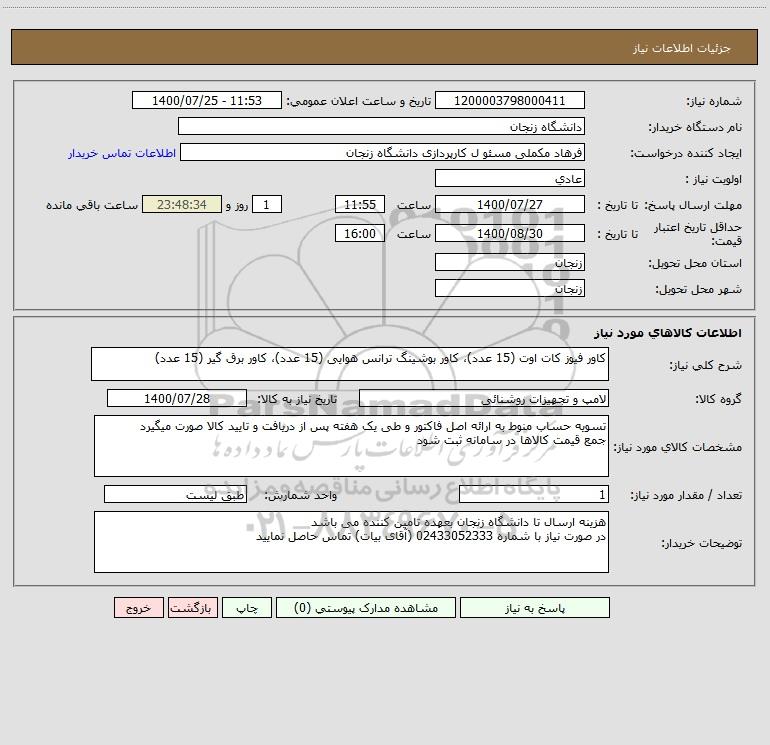The height and width of the screenshot is (745, 770).
Task: Click the goods specifications text area
Action: 351,446
